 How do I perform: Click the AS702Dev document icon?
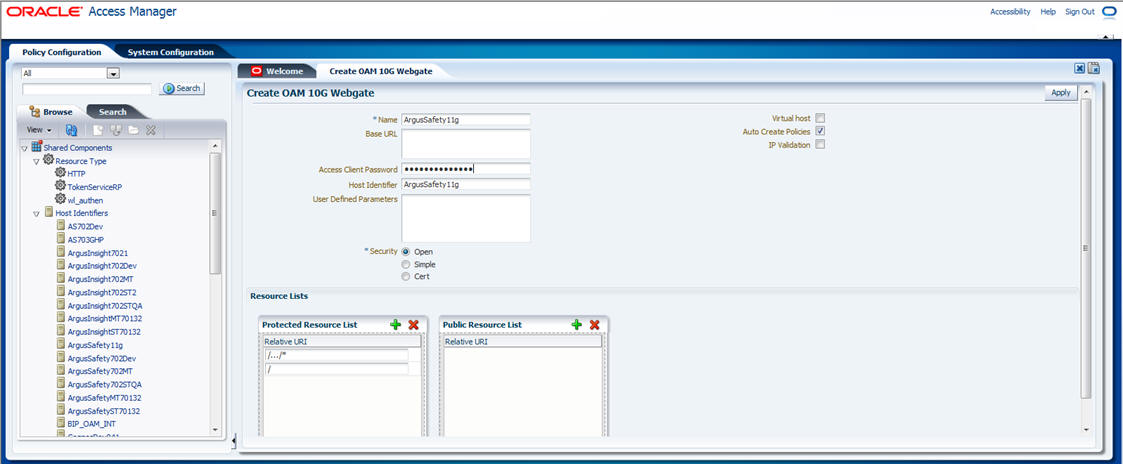61,226
